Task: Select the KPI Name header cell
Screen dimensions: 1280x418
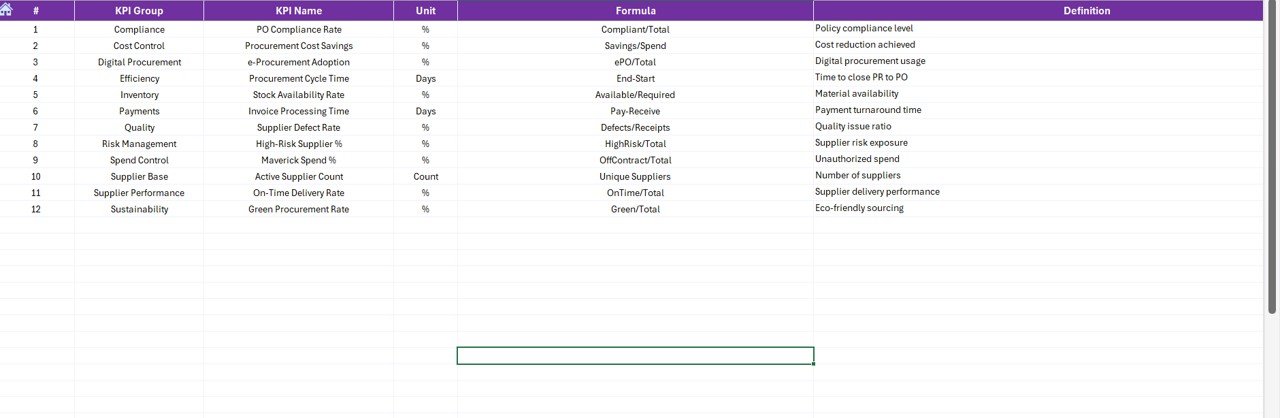Action: [x=298, y=11]
